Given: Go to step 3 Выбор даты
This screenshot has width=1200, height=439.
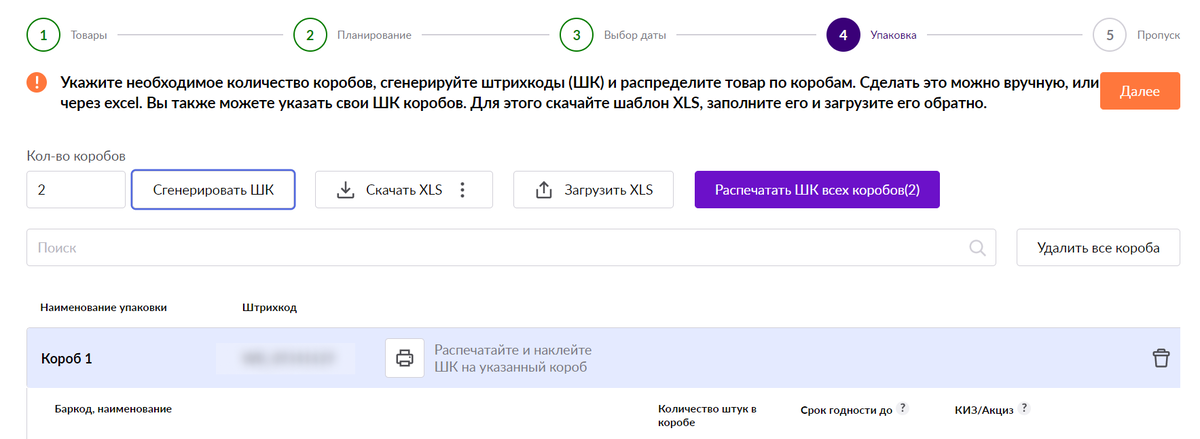Looking at the screenshot, I should [577, 34].
